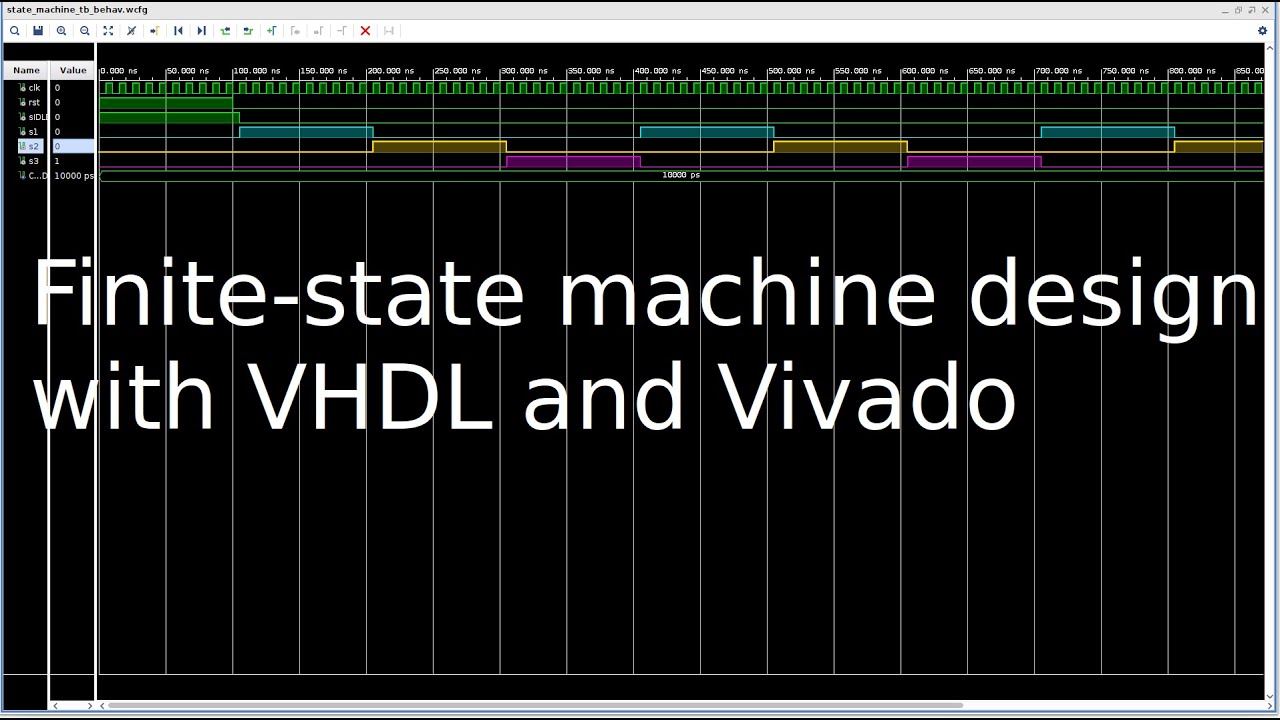Go to Previous Transition
Image resolution: width=1280 pixels, height=720 pixels.
point(225,31)
